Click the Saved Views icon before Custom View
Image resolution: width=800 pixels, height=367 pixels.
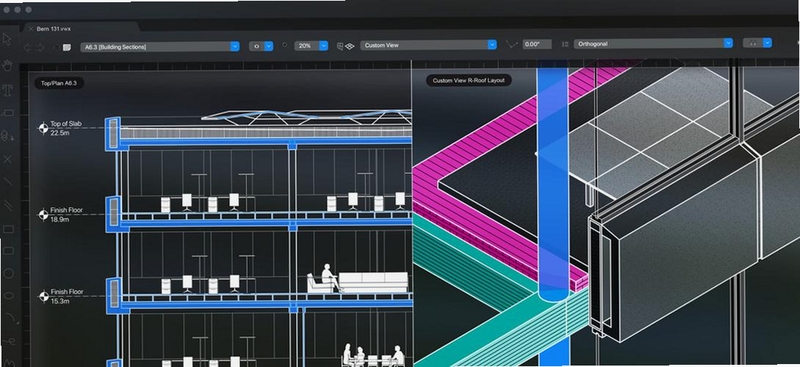[340, 46]
